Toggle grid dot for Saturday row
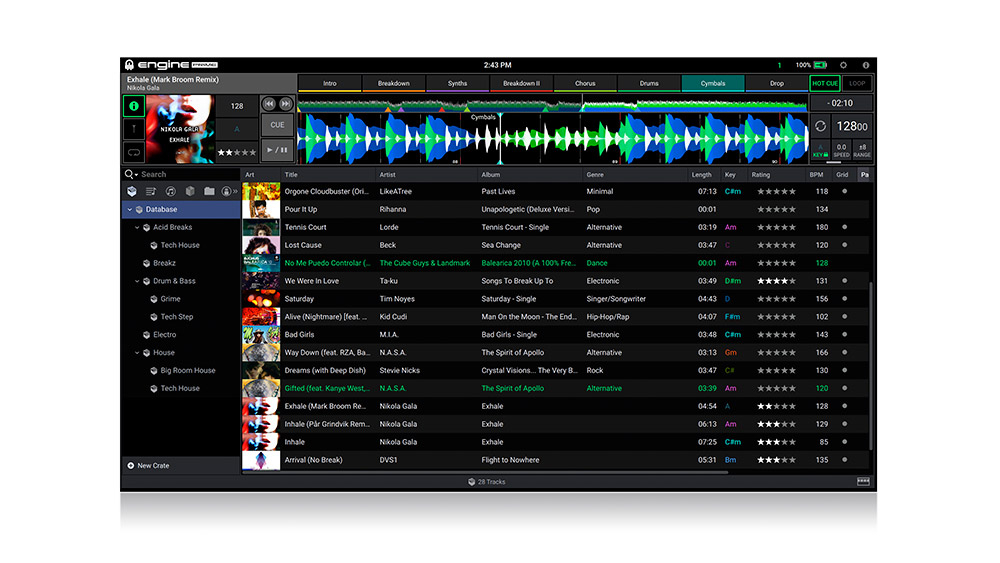This screenshot has height=563, width=1000. click(844, 299)
